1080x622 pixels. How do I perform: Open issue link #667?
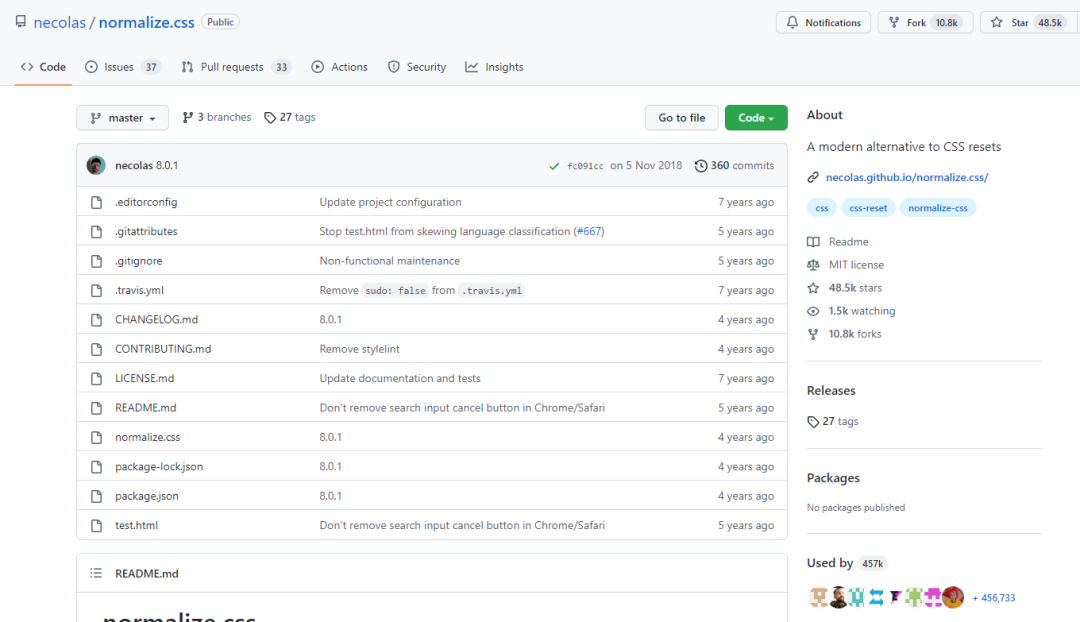(x=589, y=231)
